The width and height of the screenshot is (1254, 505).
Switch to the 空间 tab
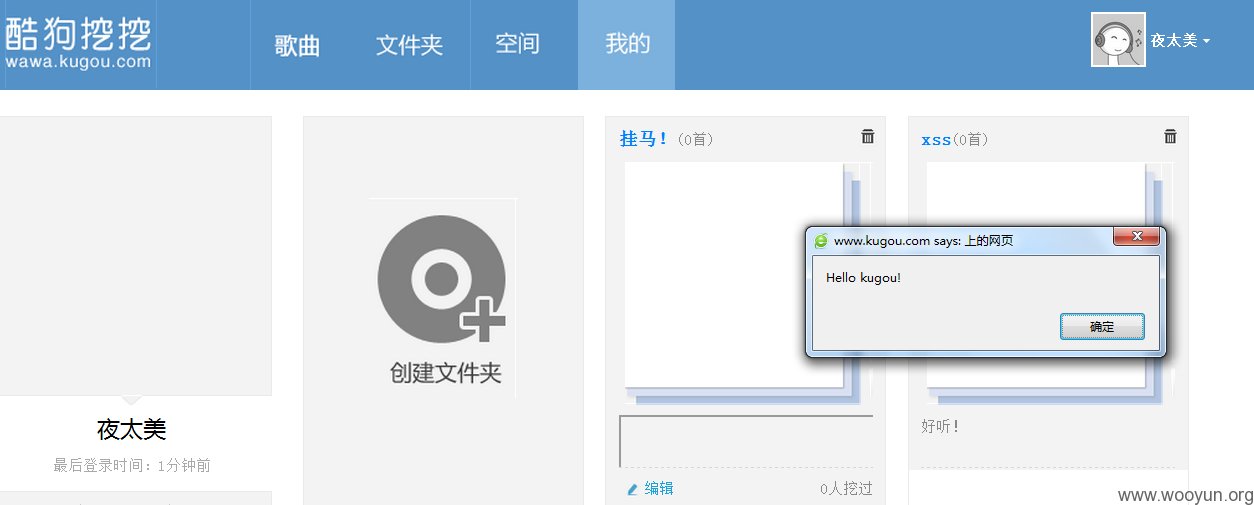point(517,44)
